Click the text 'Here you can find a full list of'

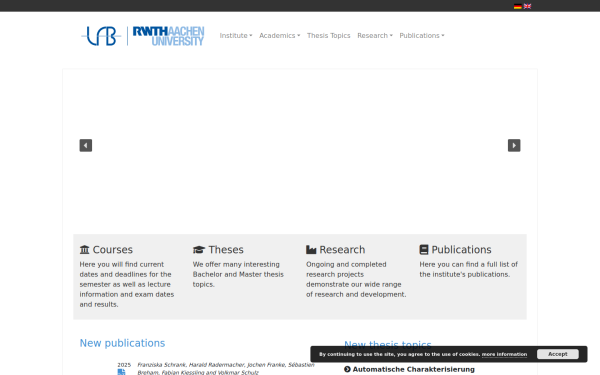[468, 264]
